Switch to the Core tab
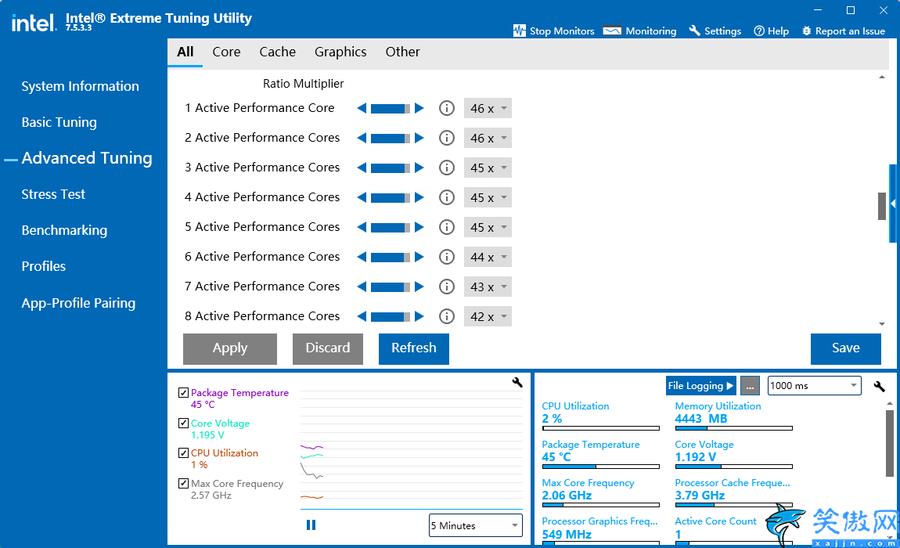 (226, 52)
